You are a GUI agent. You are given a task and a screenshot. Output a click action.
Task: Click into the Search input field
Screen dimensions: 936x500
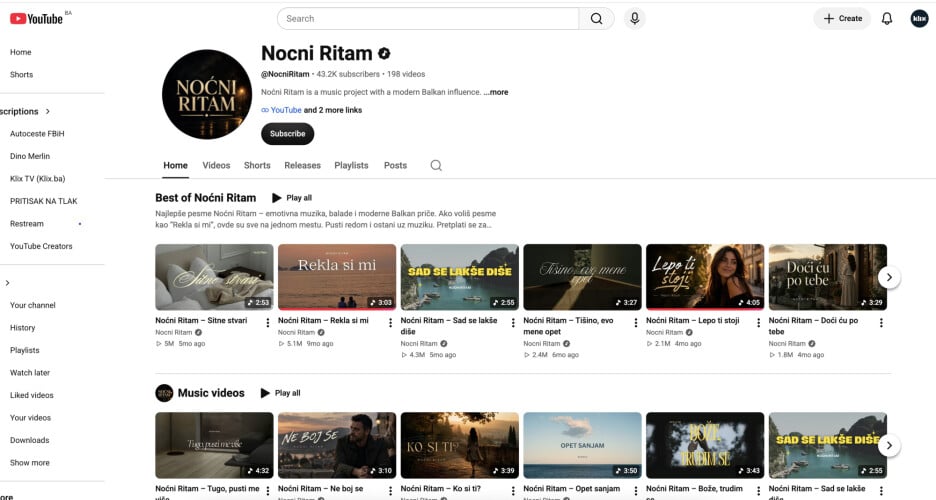click(x=428, y=18)
